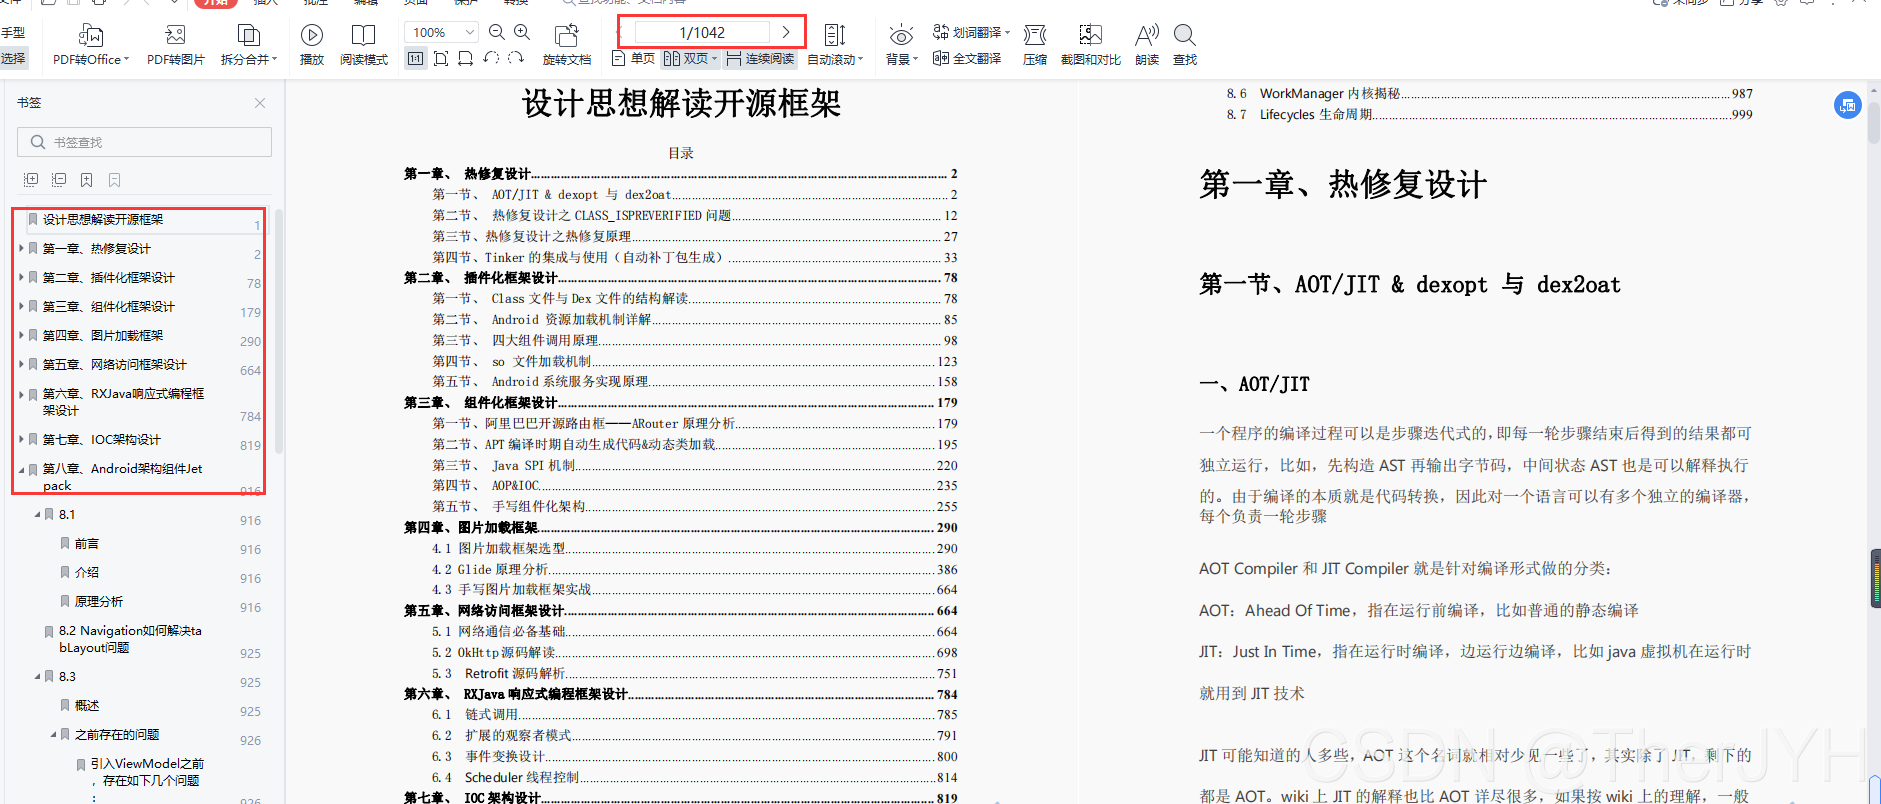Enter 阅读模式 reading mode
The height and width of the screenshot is (804, 1881).
[x=363, y=36]
